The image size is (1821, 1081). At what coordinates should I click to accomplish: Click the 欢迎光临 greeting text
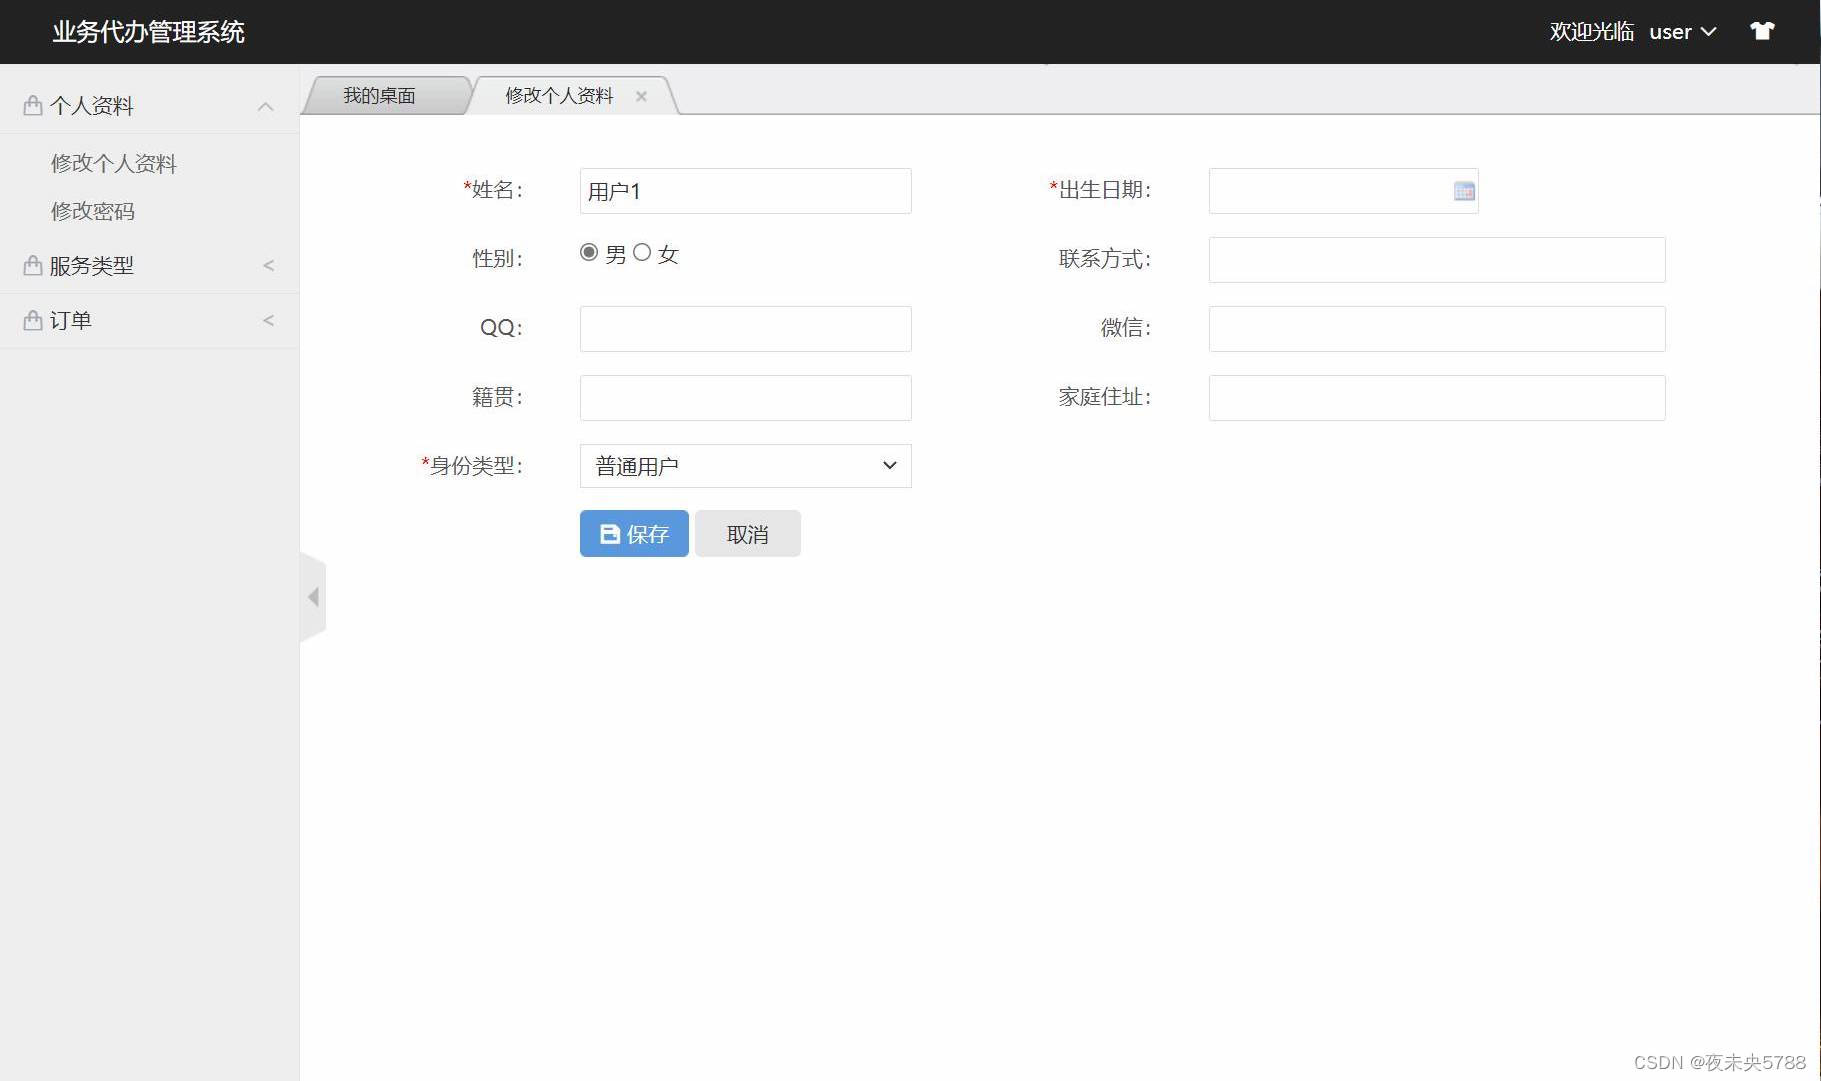(1592, 32)
